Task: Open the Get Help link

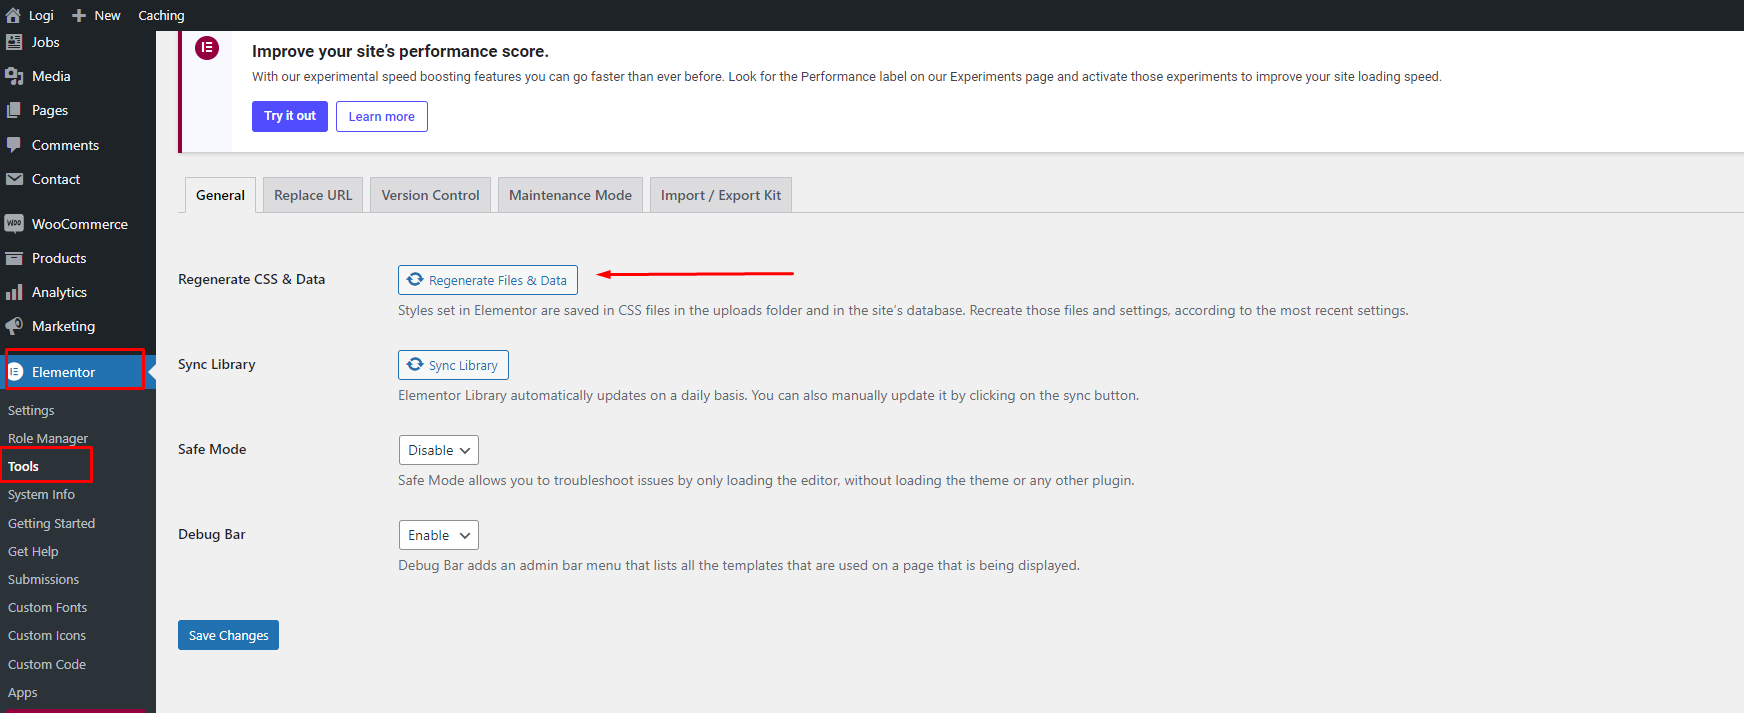Action: click(x=33, y=551)
